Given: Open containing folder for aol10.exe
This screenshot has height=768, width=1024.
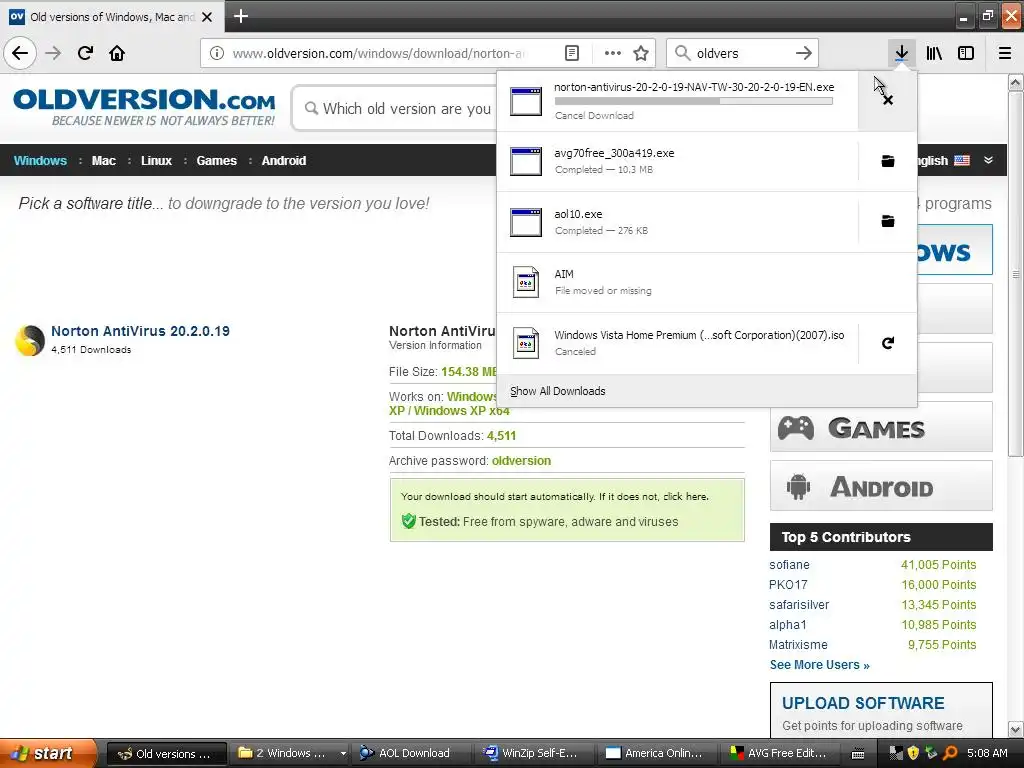Looking at the screenshot, I should [888, 221].
